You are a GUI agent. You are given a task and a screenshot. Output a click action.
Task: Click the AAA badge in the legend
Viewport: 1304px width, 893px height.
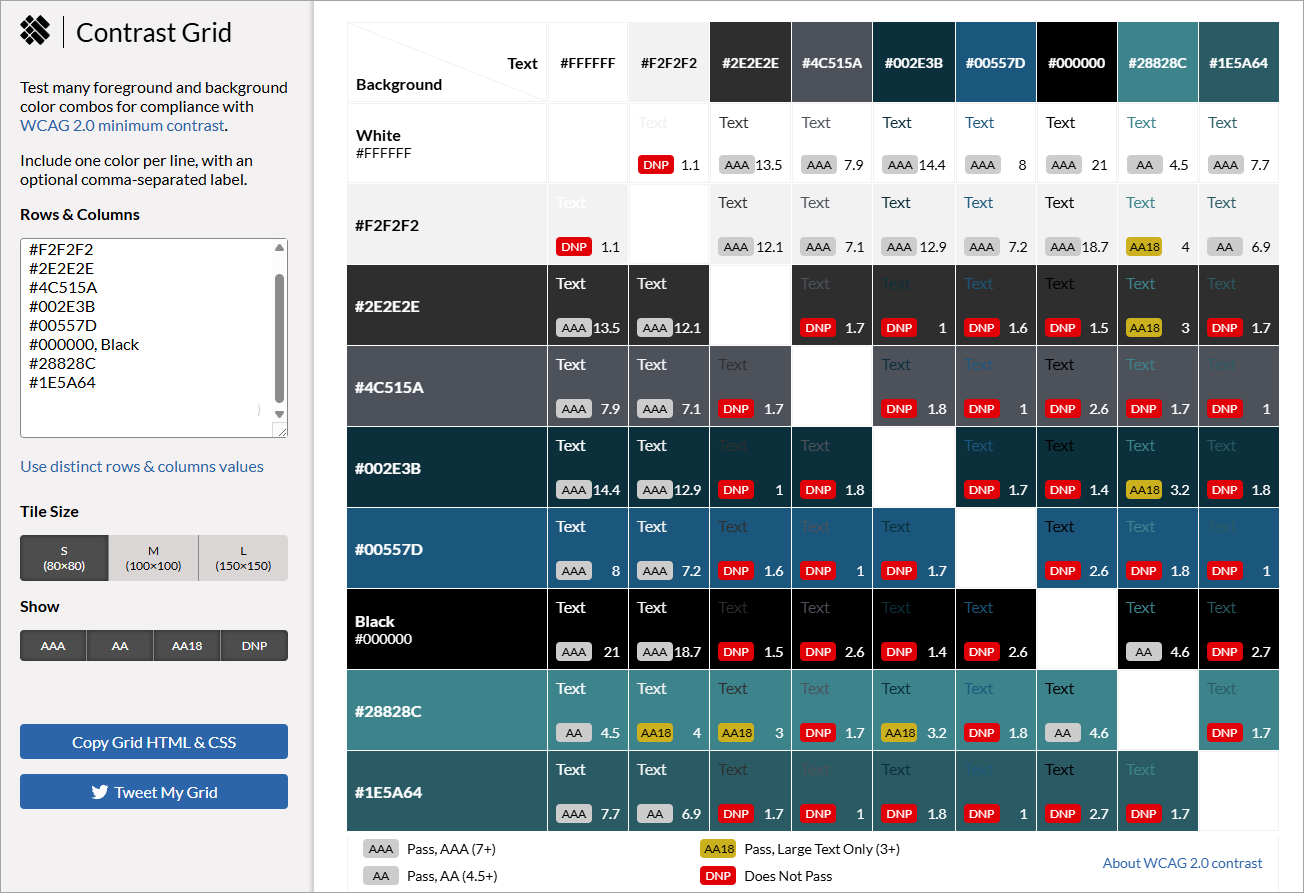[380, 849]
